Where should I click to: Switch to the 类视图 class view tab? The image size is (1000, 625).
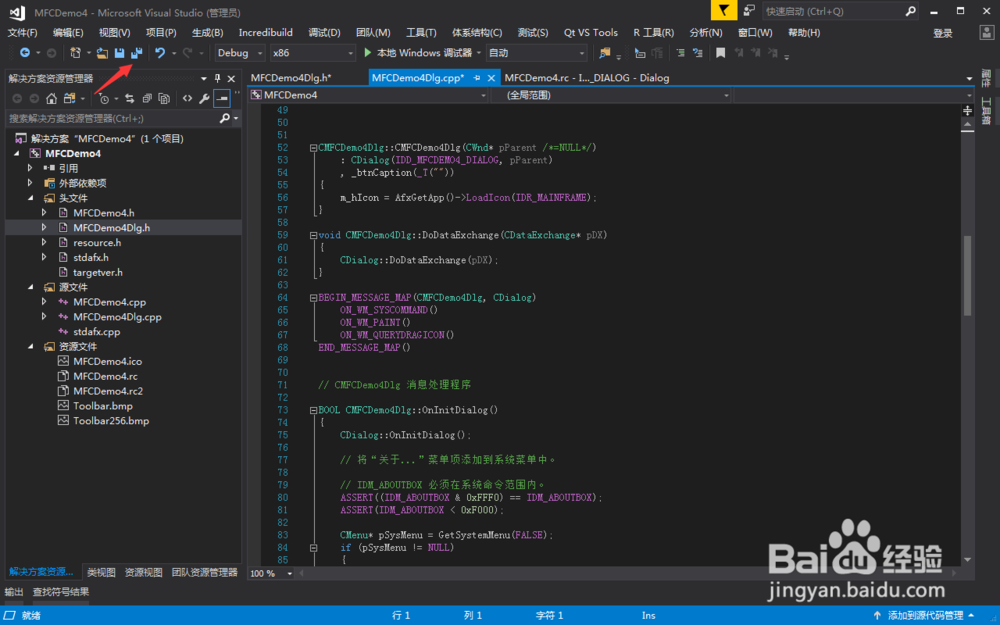101,573
